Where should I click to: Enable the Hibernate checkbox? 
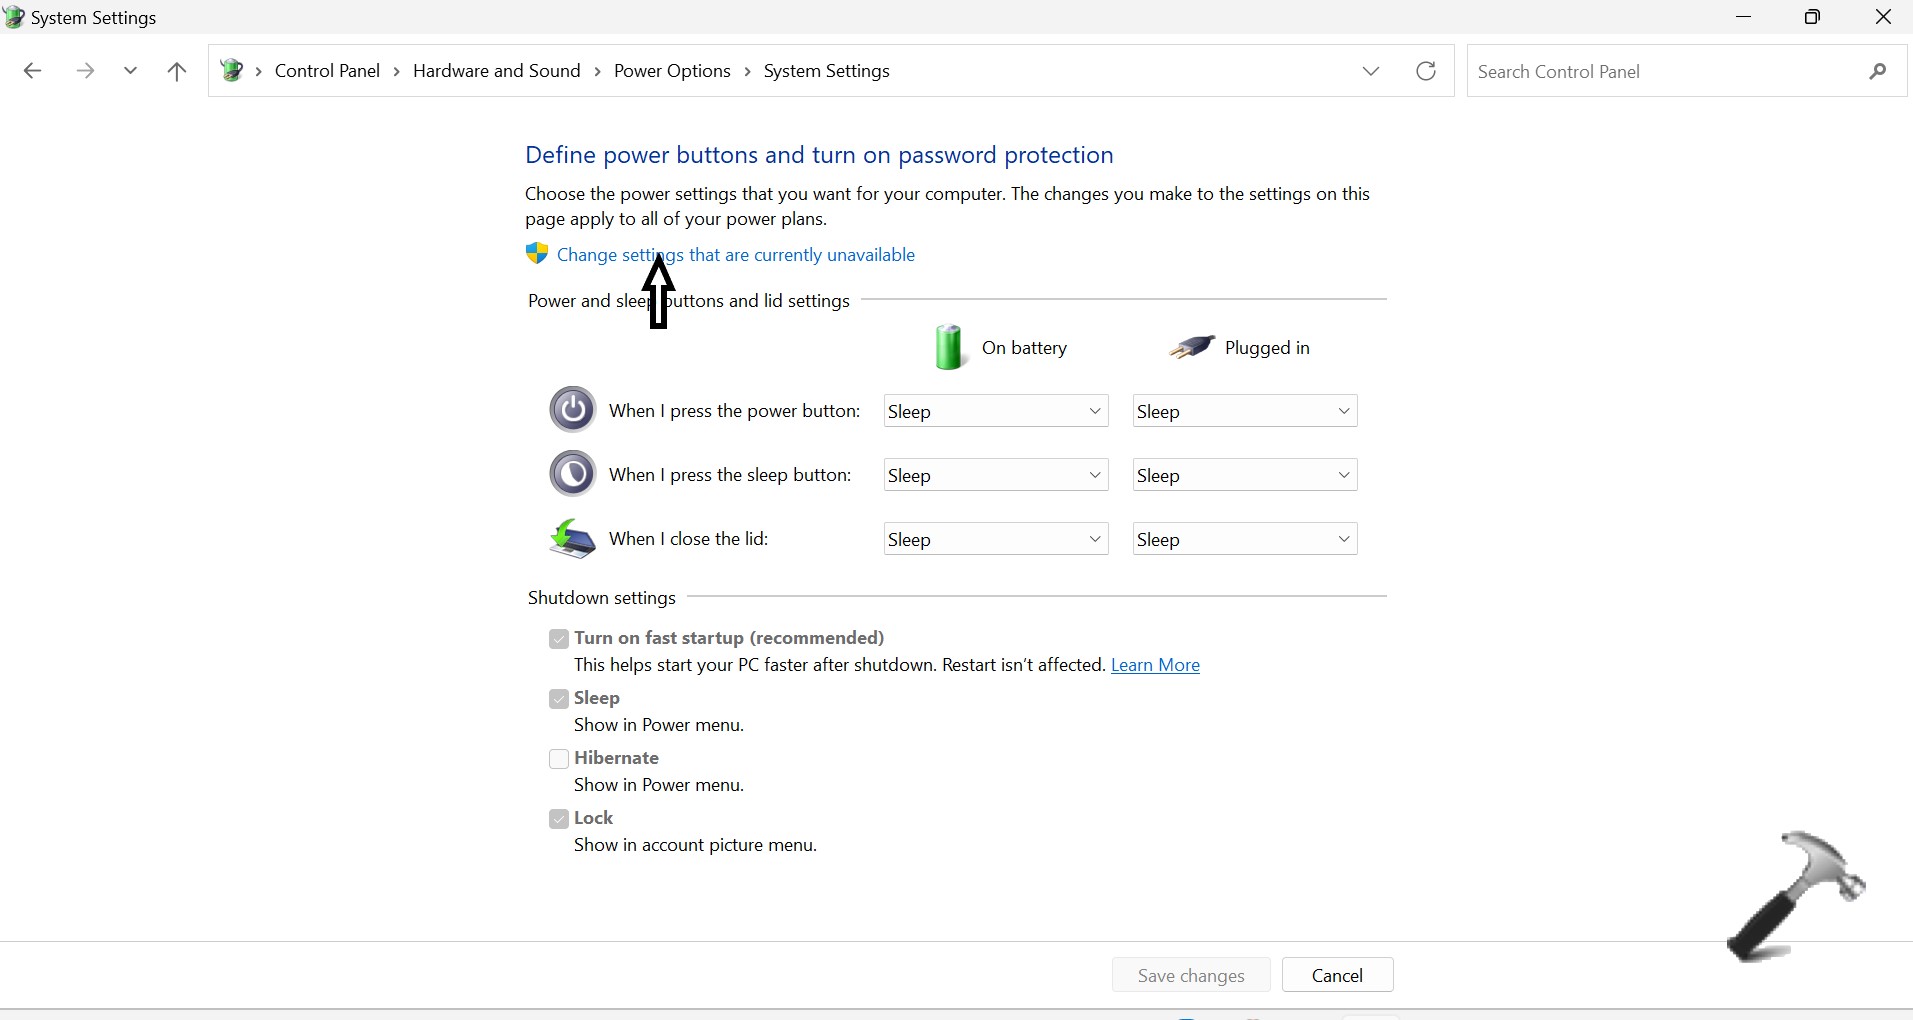[559, 759]
